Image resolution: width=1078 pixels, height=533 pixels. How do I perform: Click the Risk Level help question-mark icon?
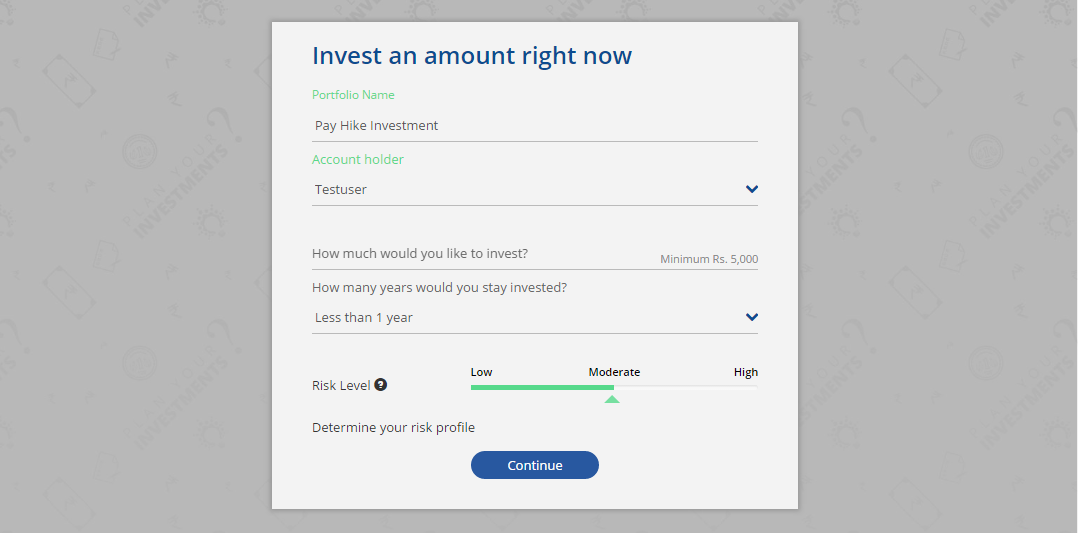[x=381, y=385]
